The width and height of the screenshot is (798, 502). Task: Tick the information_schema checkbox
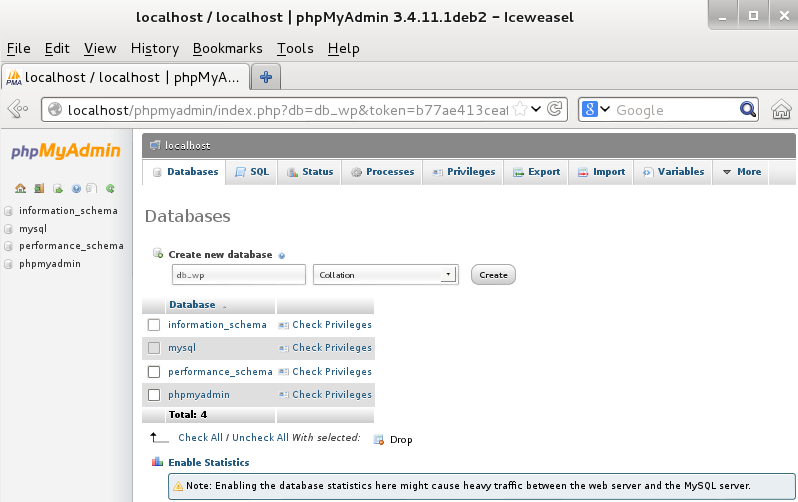[x=154, y=325]
